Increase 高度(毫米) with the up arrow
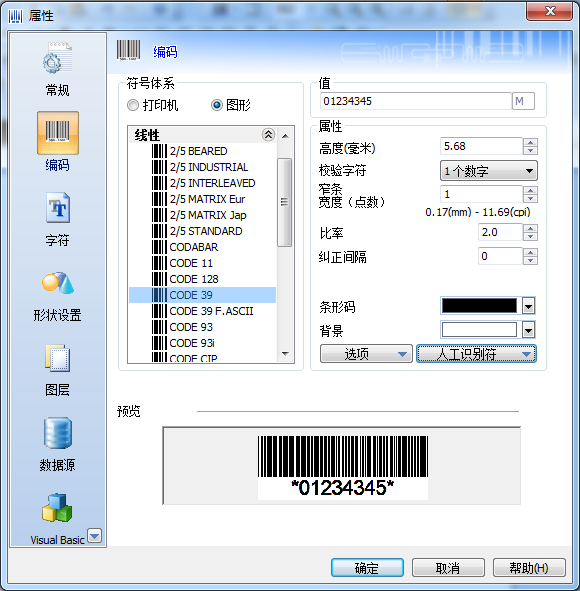The height and width of the screenshot is (591, 580). (530, 142)
